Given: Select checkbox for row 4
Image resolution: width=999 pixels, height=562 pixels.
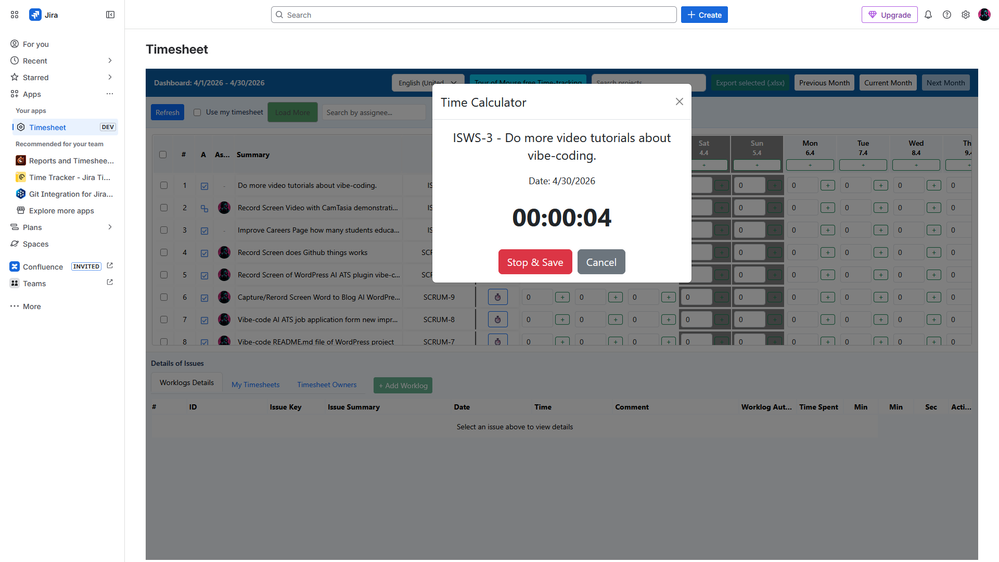Looking at the screenshot, I should click(164, 252).
